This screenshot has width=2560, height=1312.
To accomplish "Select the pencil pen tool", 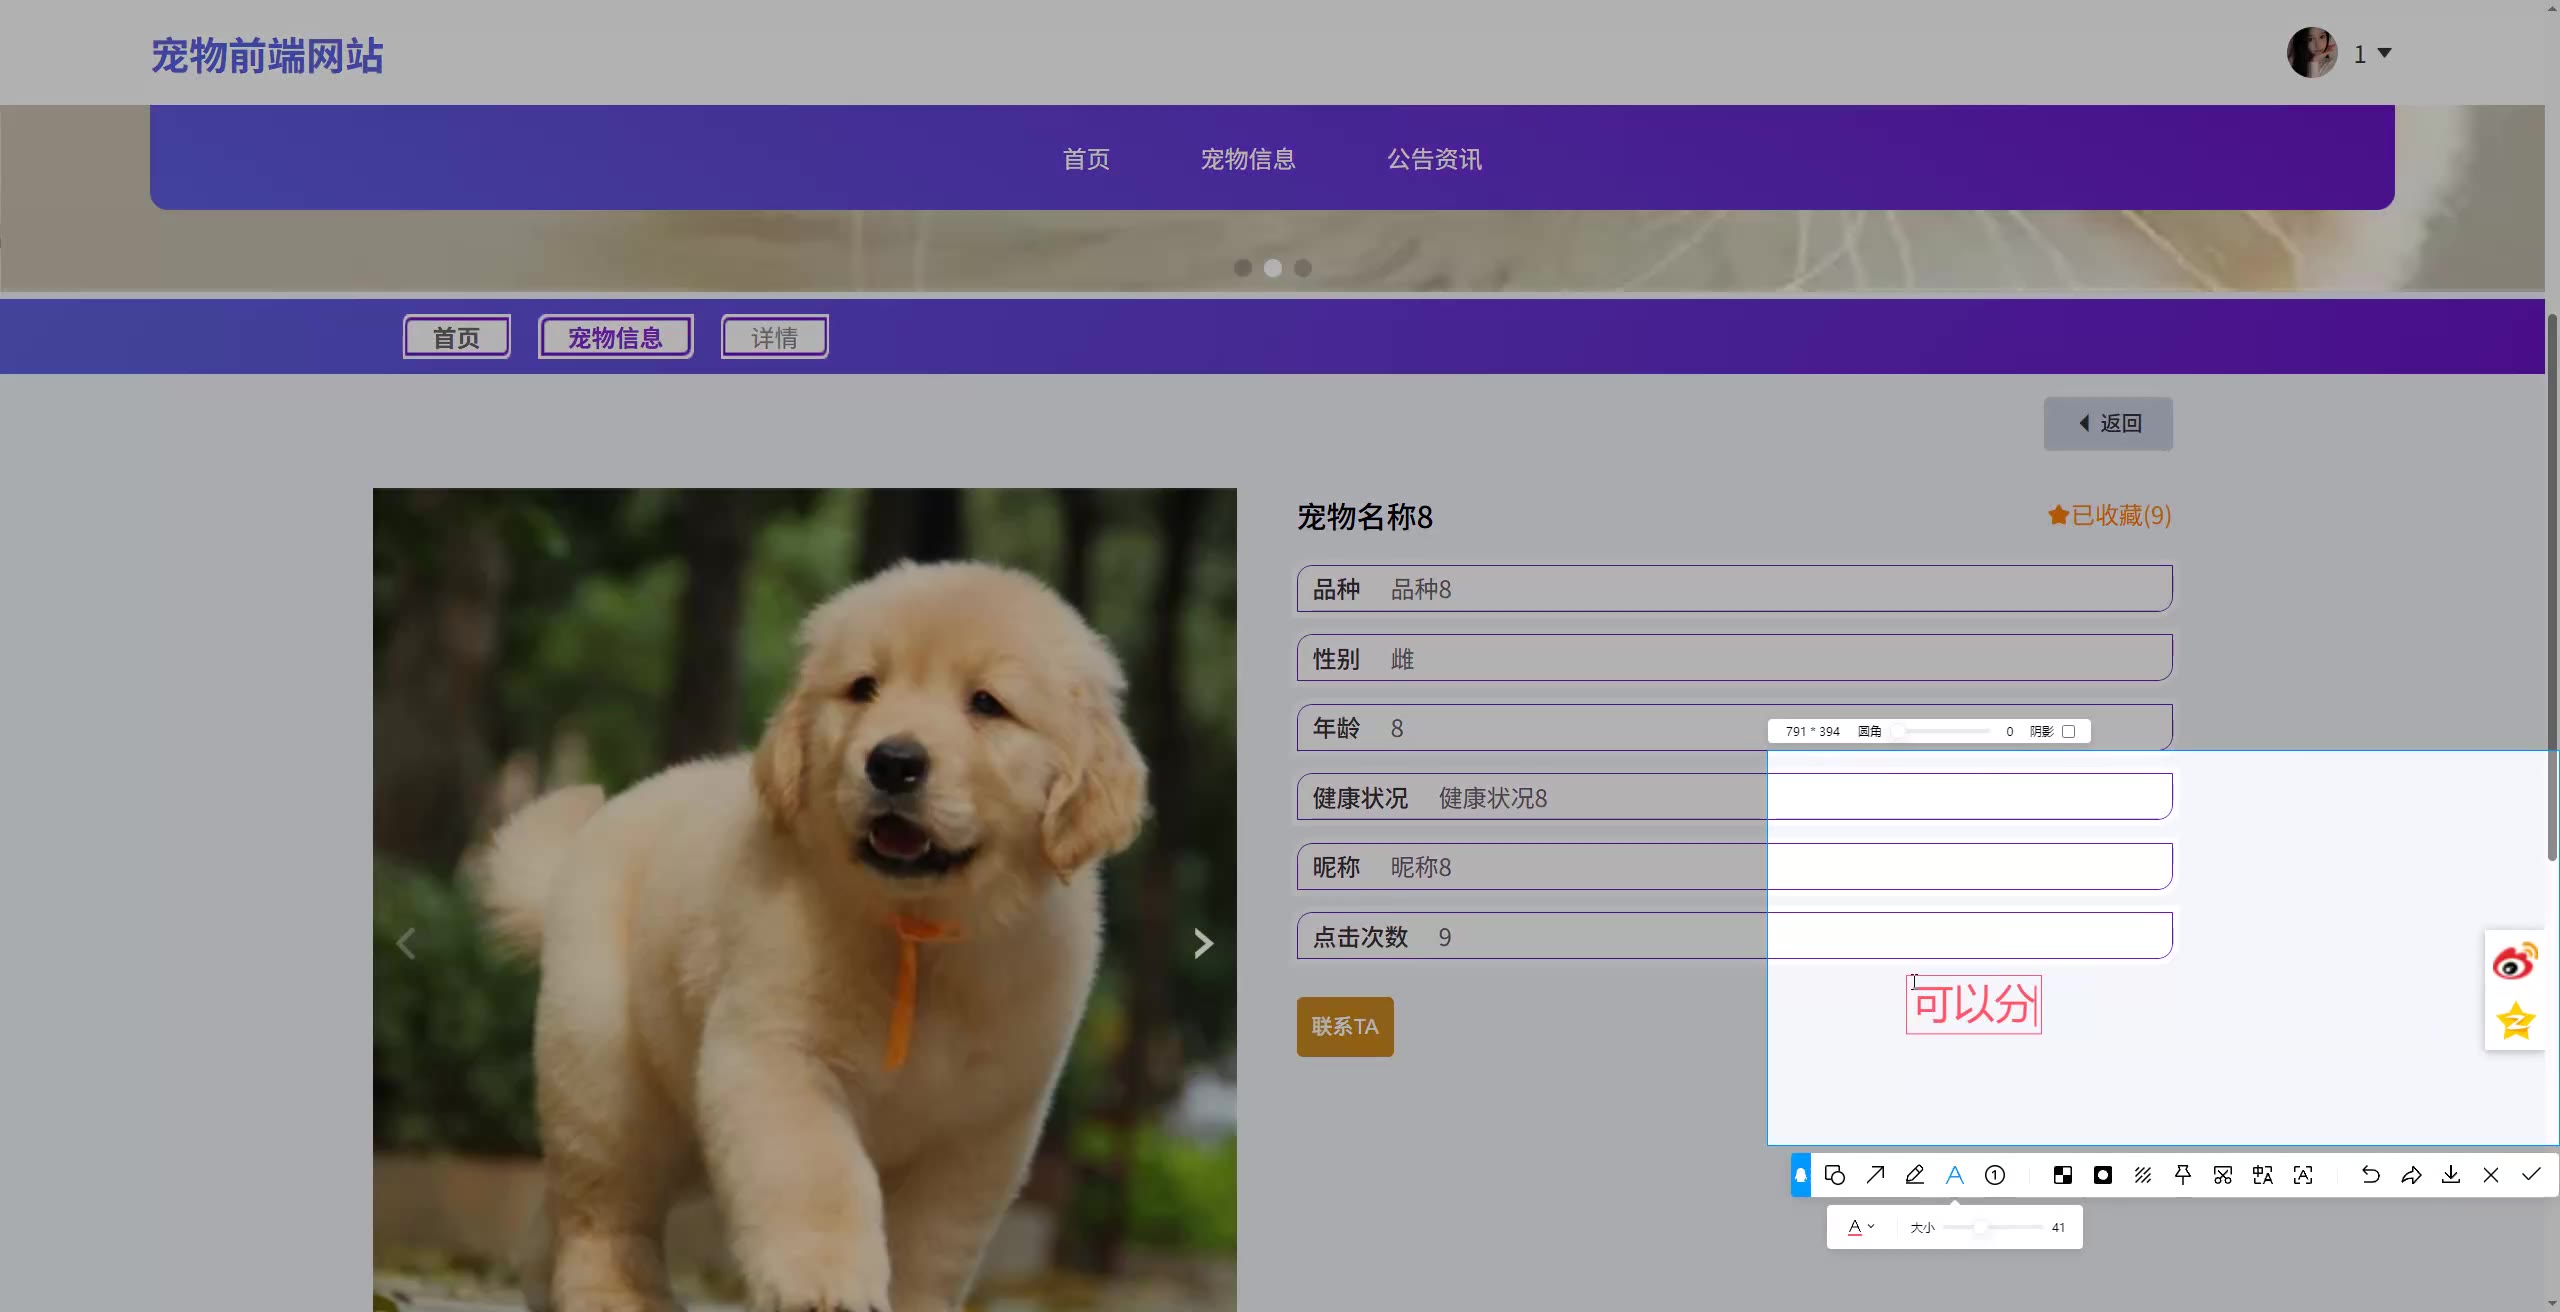I will pos(1914,1175).
